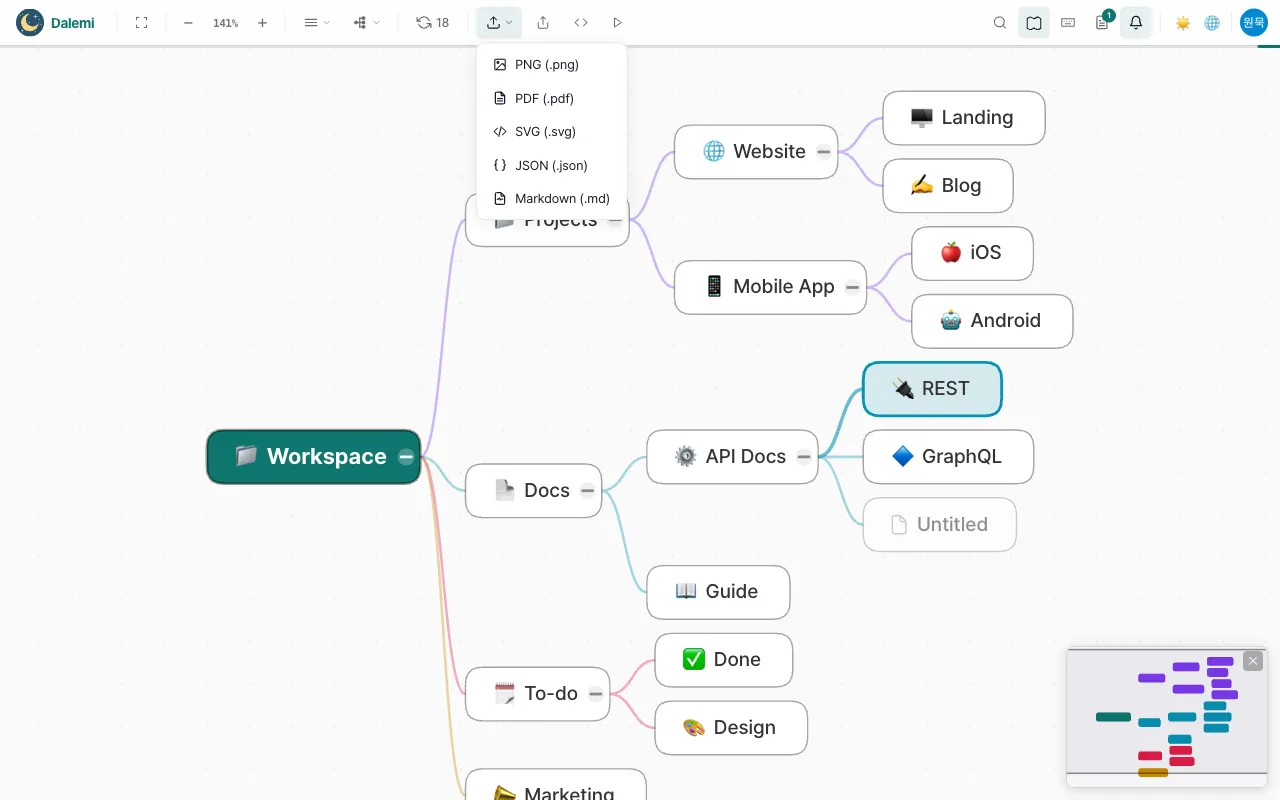This screenshot has width=1280, height=800.
Task: Collapse the Website branch
Action: [x=823, y=152]
